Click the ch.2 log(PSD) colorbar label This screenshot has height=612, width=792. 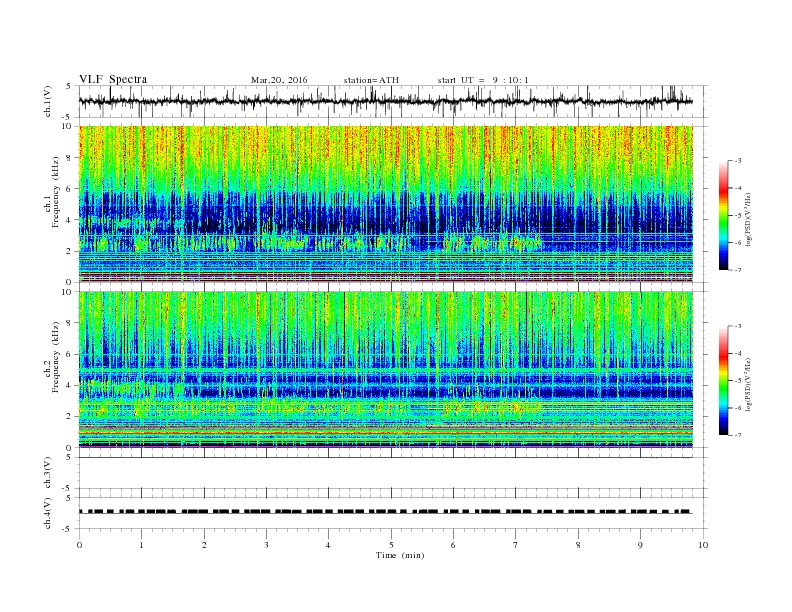pos(747,383)
